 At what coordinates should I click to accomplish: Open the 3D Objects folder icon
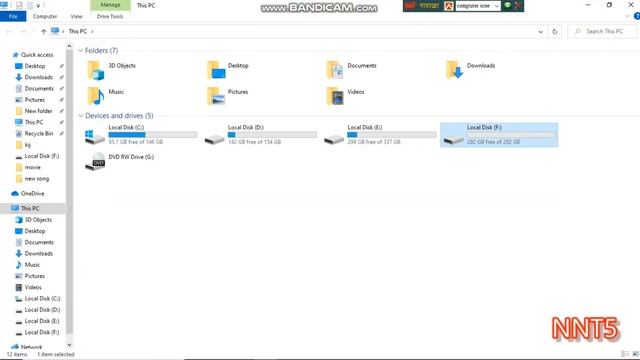(96, 70)
